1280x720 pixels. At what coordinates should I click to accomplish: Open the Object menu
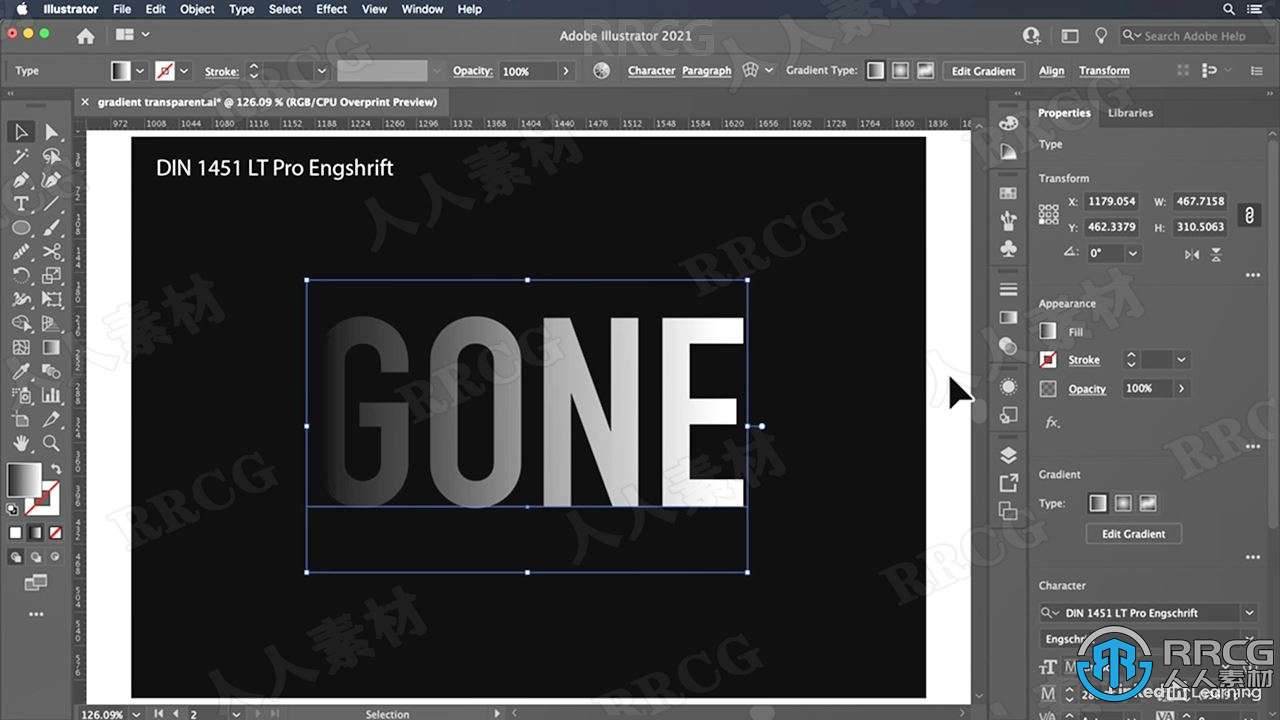click(197, 9)
